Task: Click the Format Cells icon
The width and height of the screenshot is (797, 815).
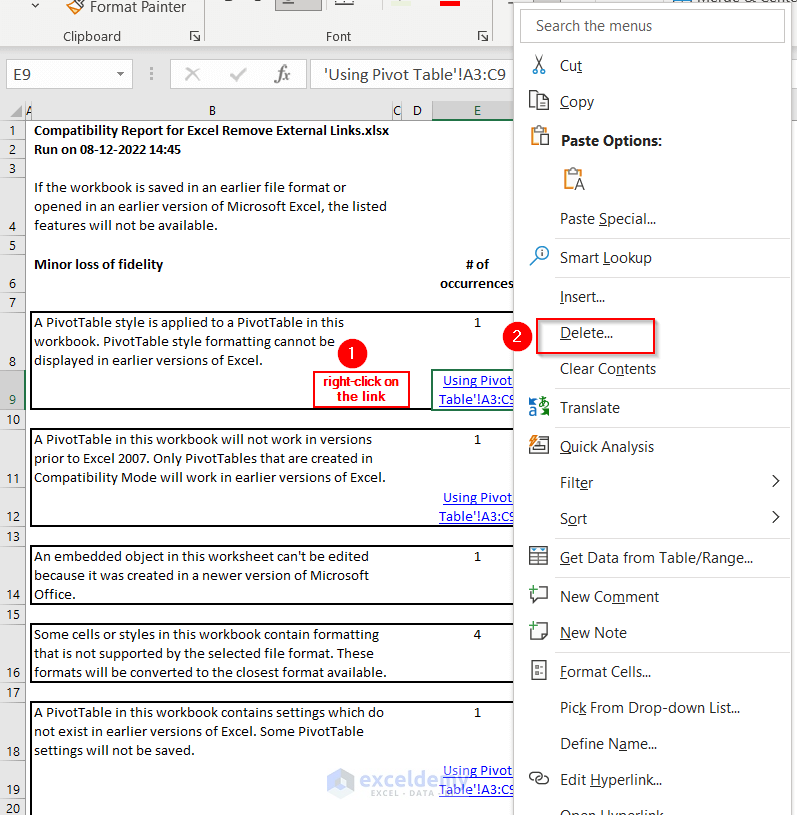Action: (x=539, y=670)
